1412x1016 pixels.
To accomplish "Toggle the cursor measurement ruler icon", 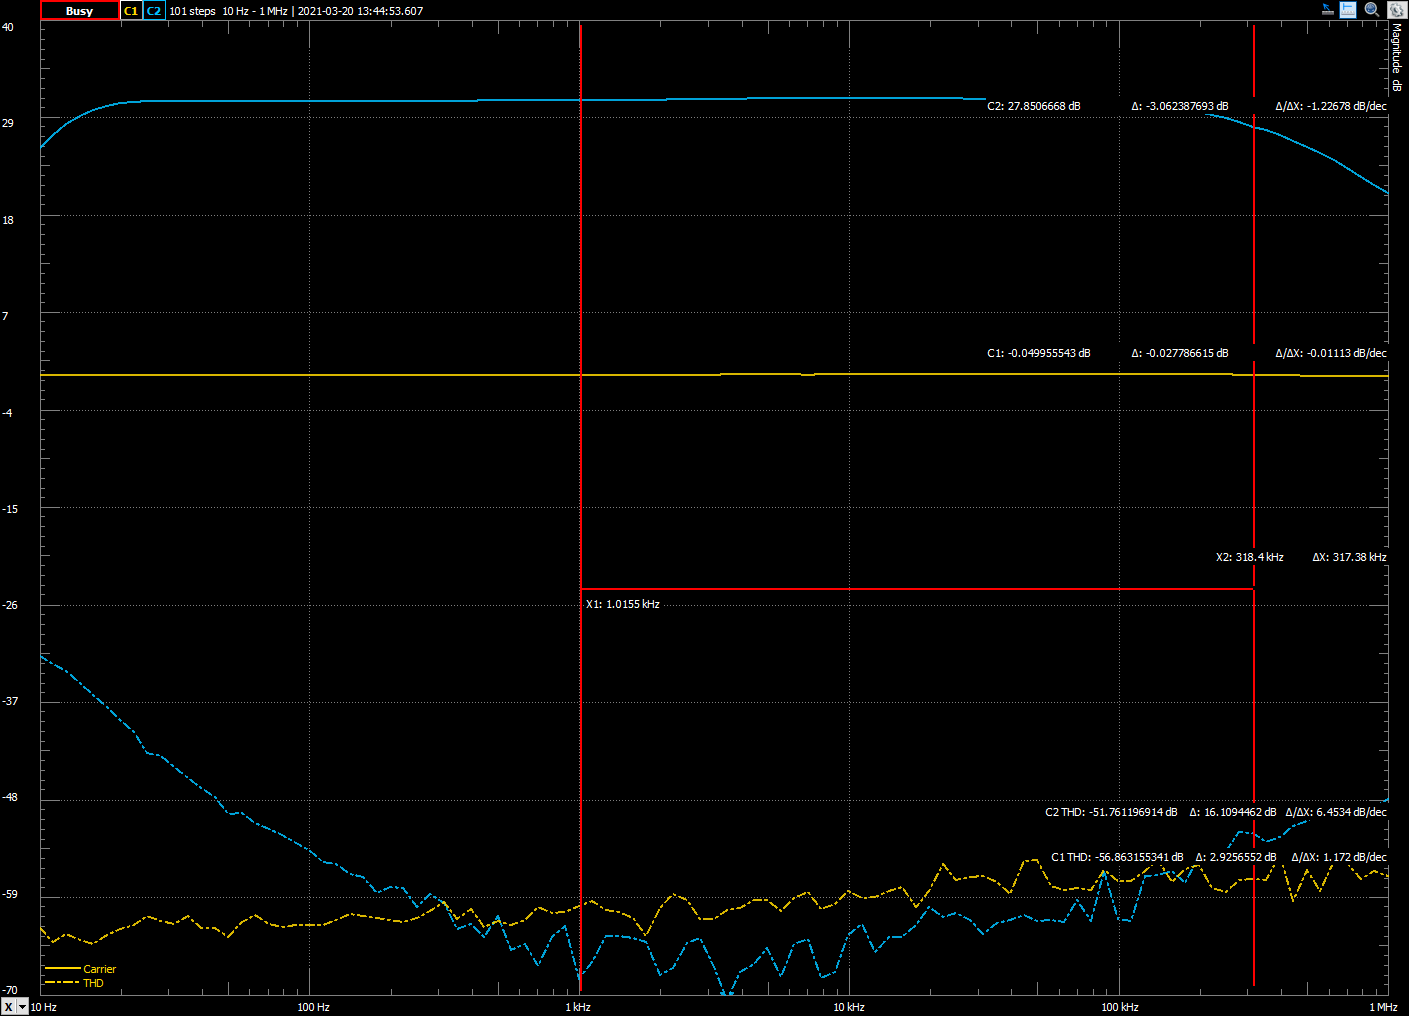I will 1348,10.
